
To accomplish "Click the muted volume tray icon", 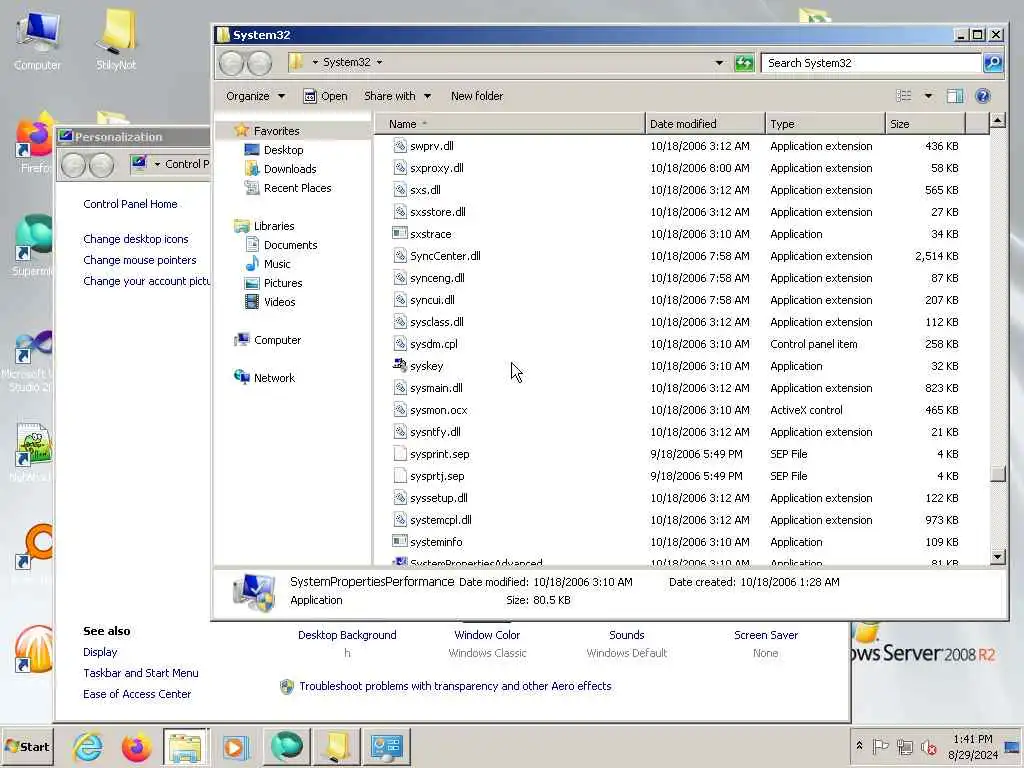I will coord(928,746).
